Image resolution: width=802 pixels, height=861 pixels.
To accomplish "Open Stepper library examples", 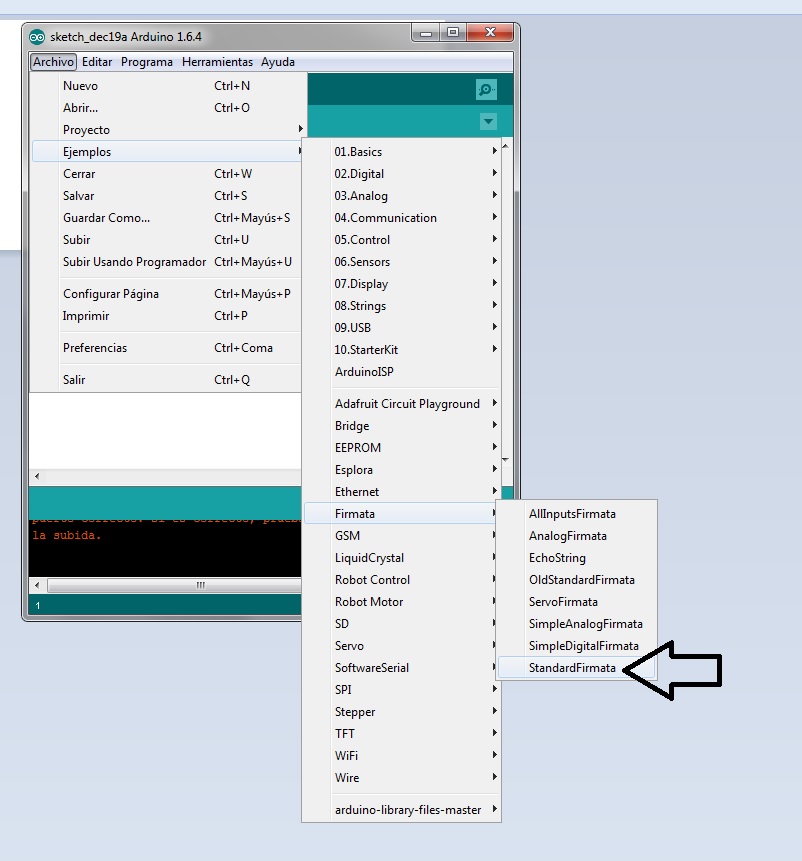I will point(401,711).
